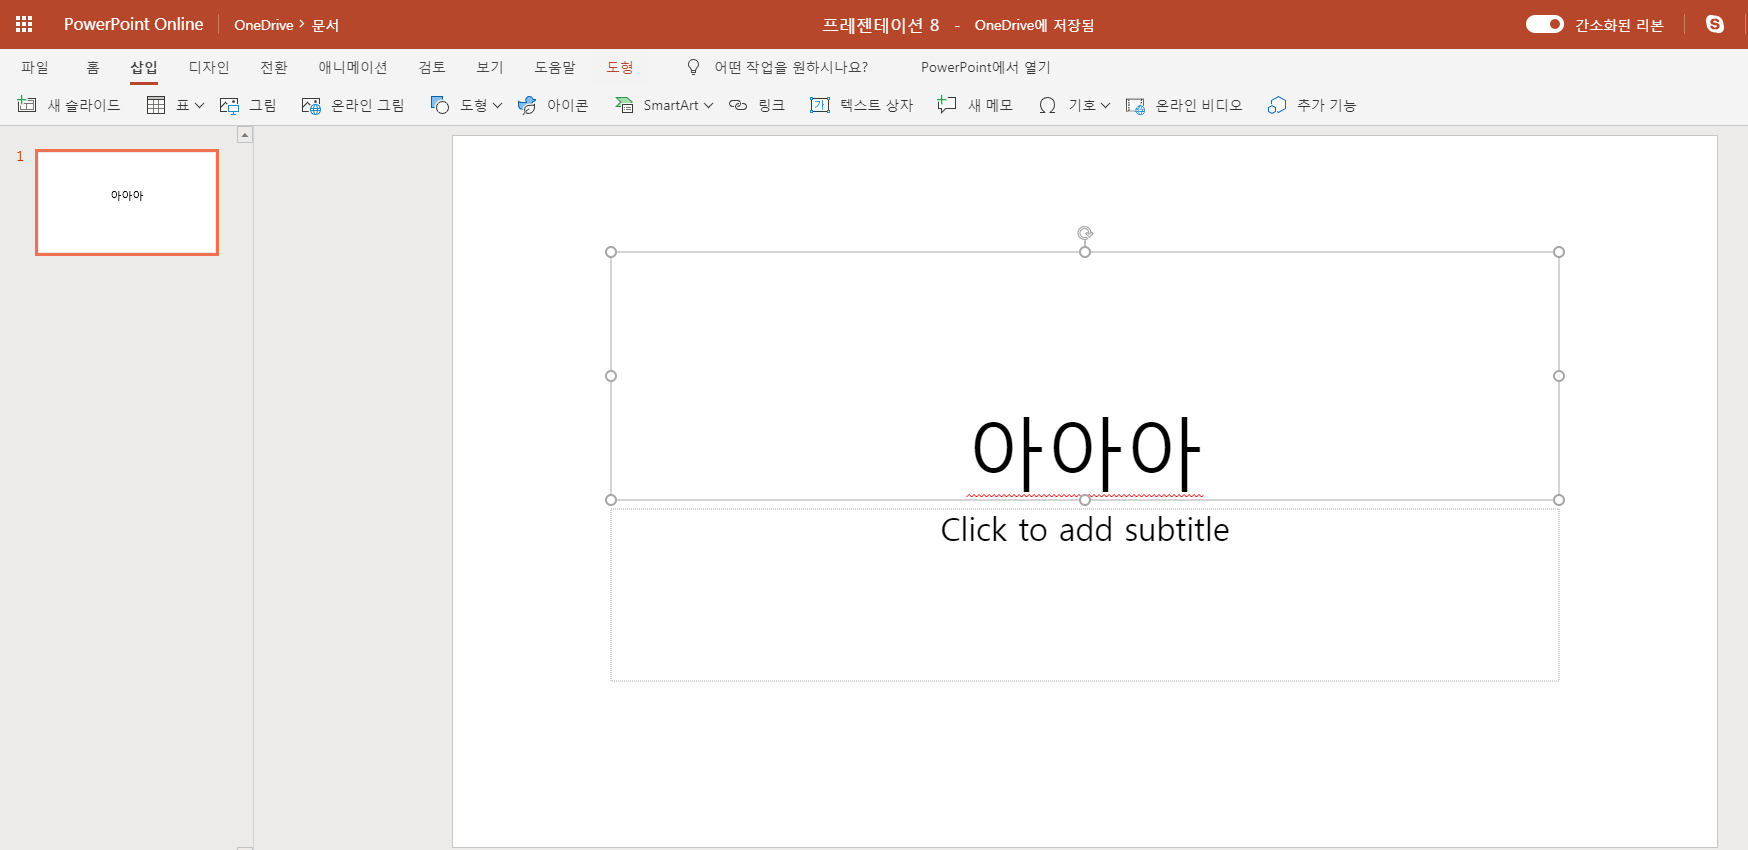Open add-ins (추가 기능)
This screenshot has width=1748, height=850.
[x=1312, y=105]
